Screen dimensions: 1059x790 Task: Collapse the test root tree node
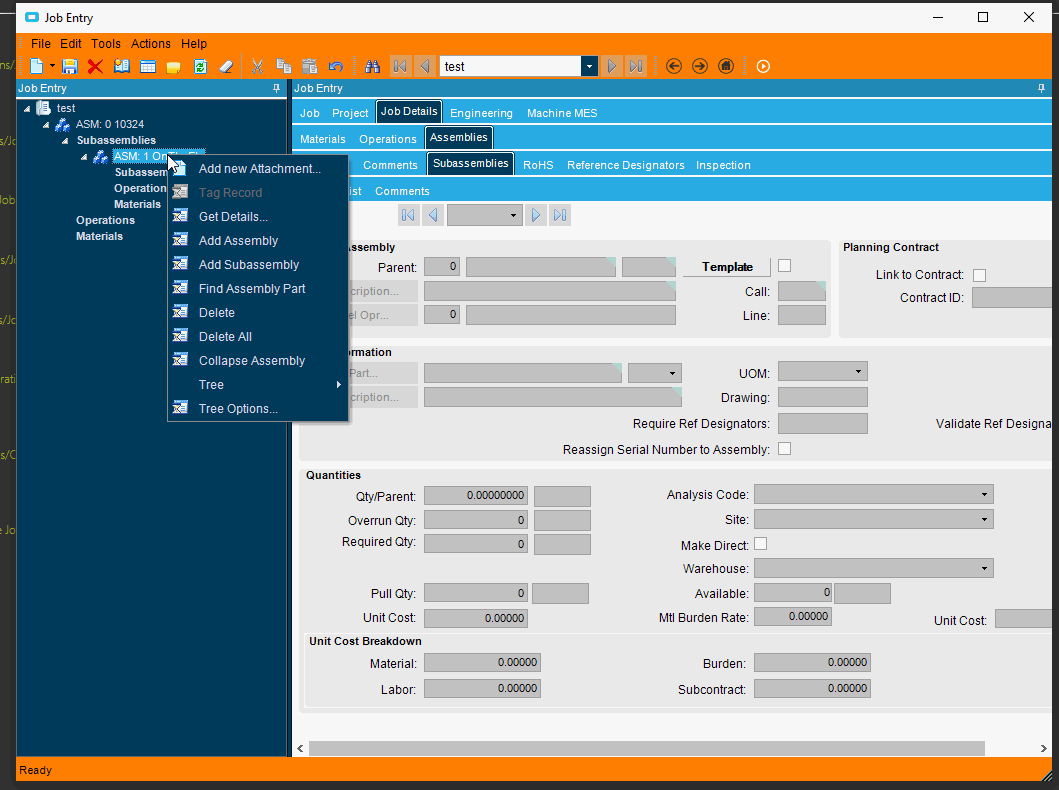(27, 109)
